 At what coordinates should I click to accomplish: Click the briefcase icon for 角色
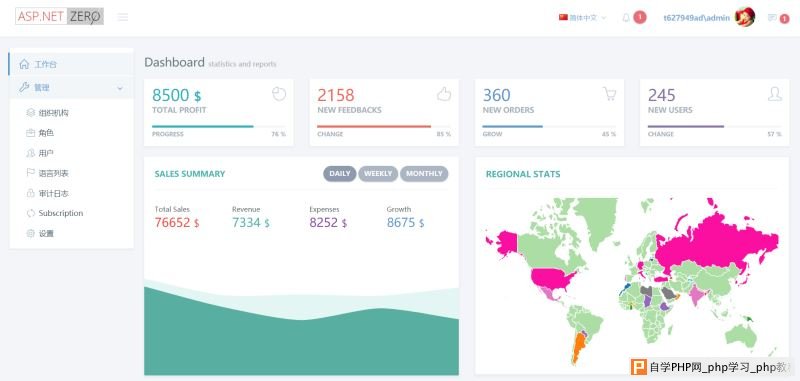(x=31, y=133)
